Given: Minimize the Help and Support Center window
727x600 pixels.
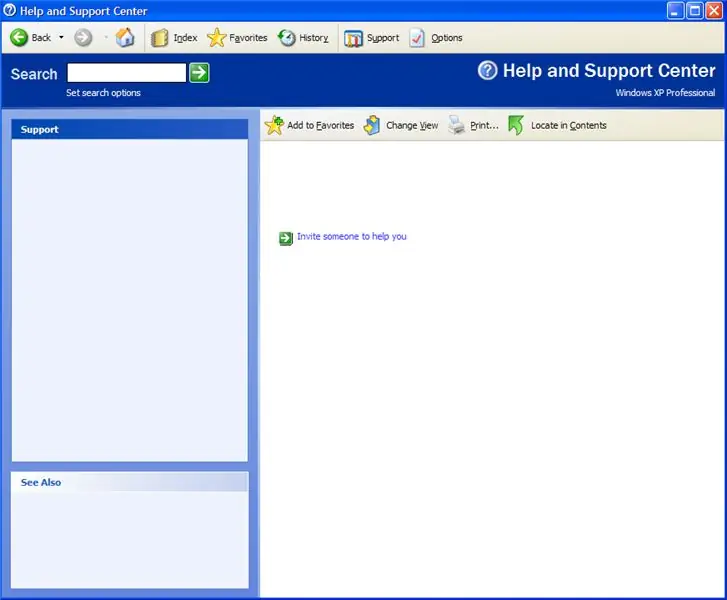Looking at the screenshot, I should click(x=675, y=11).
